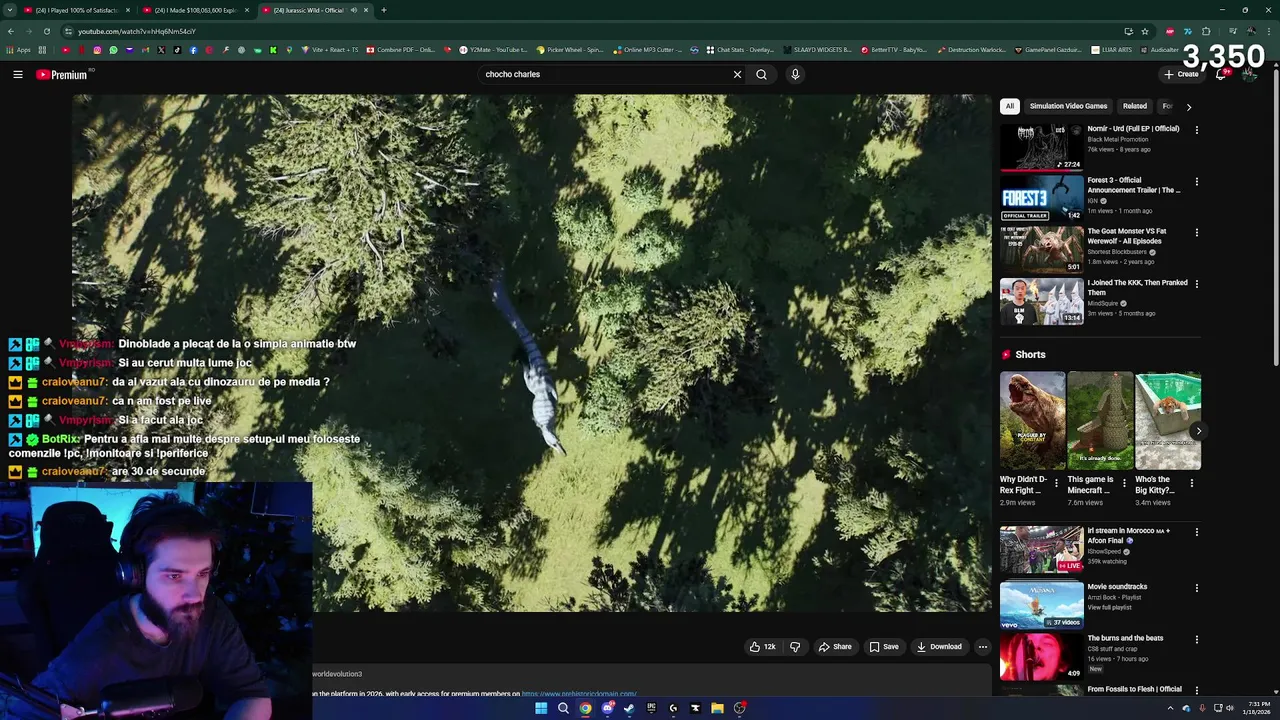This screenshot has height=720, width=1280.
Task: Open options for Nomir - Urd video
Action: [1196, 129]
